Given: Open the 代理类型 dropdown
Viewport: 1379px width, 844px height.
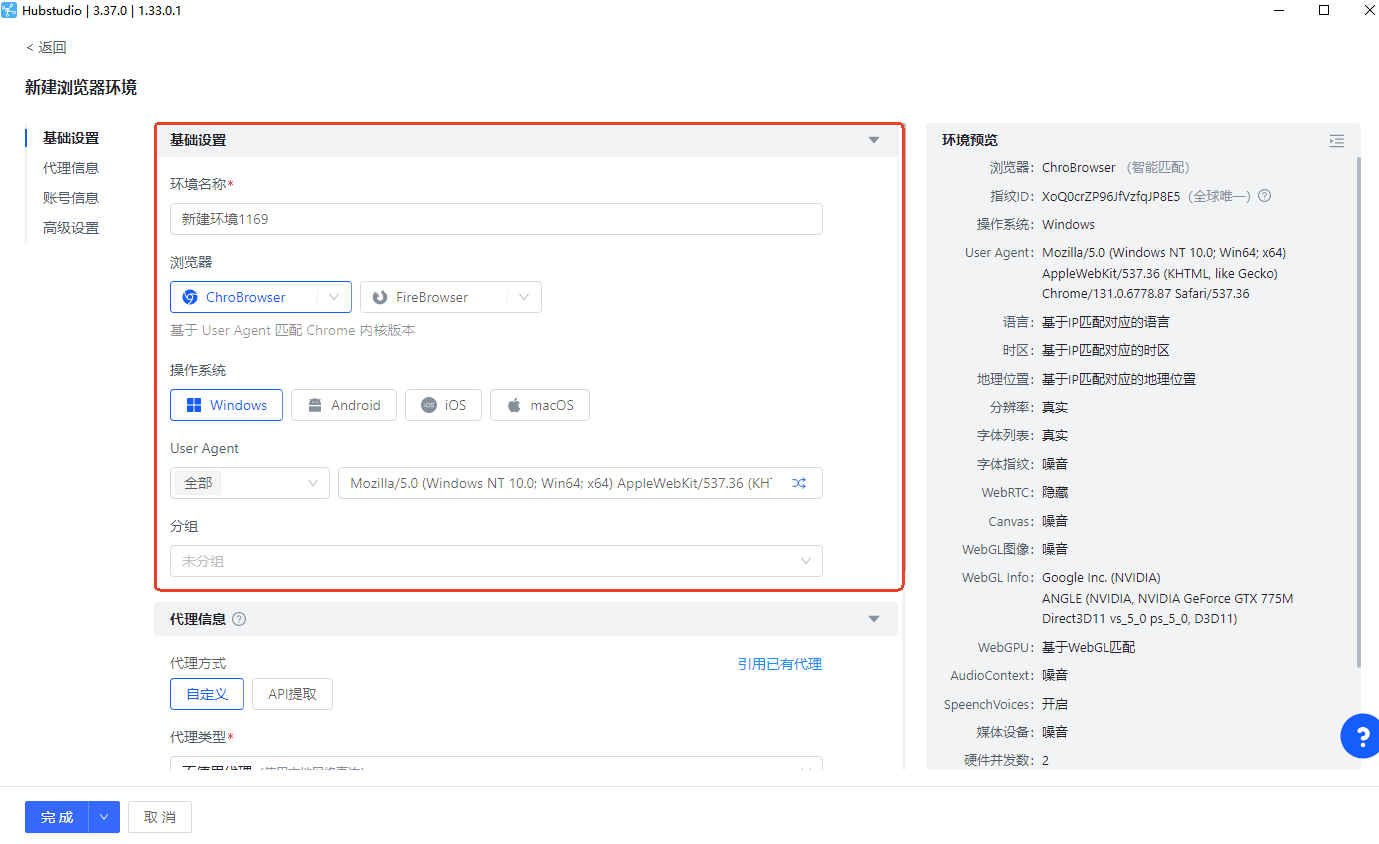Looking at the screenshot, I should point(496,763).
